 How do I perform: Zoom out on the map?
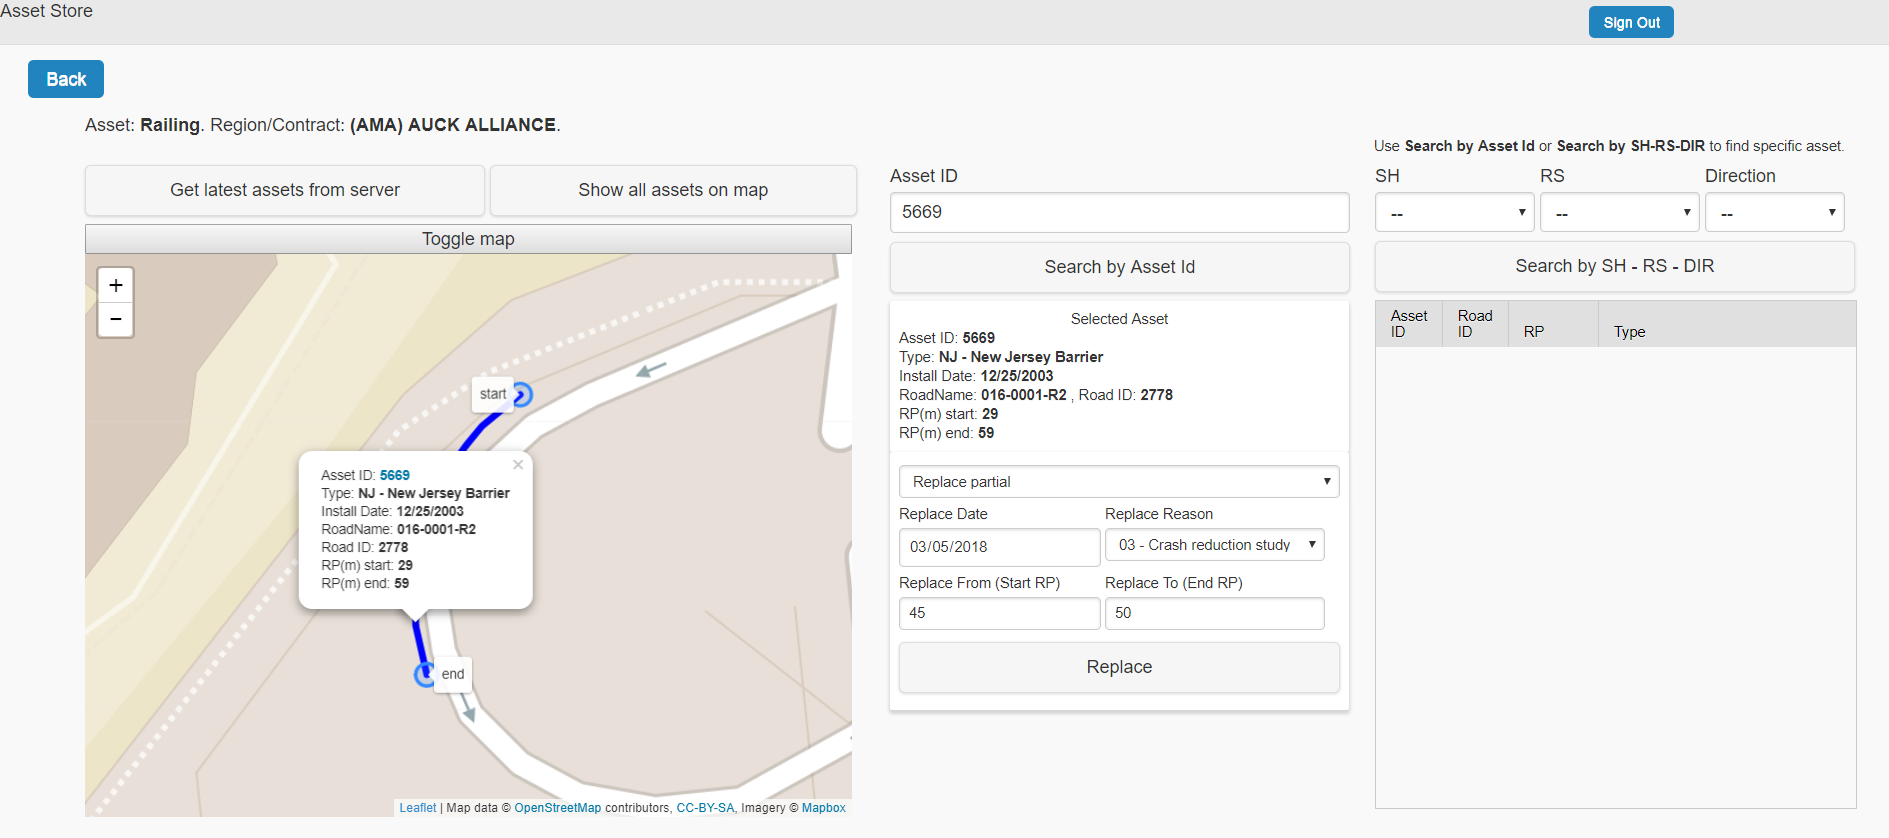[x=116, y=320]
